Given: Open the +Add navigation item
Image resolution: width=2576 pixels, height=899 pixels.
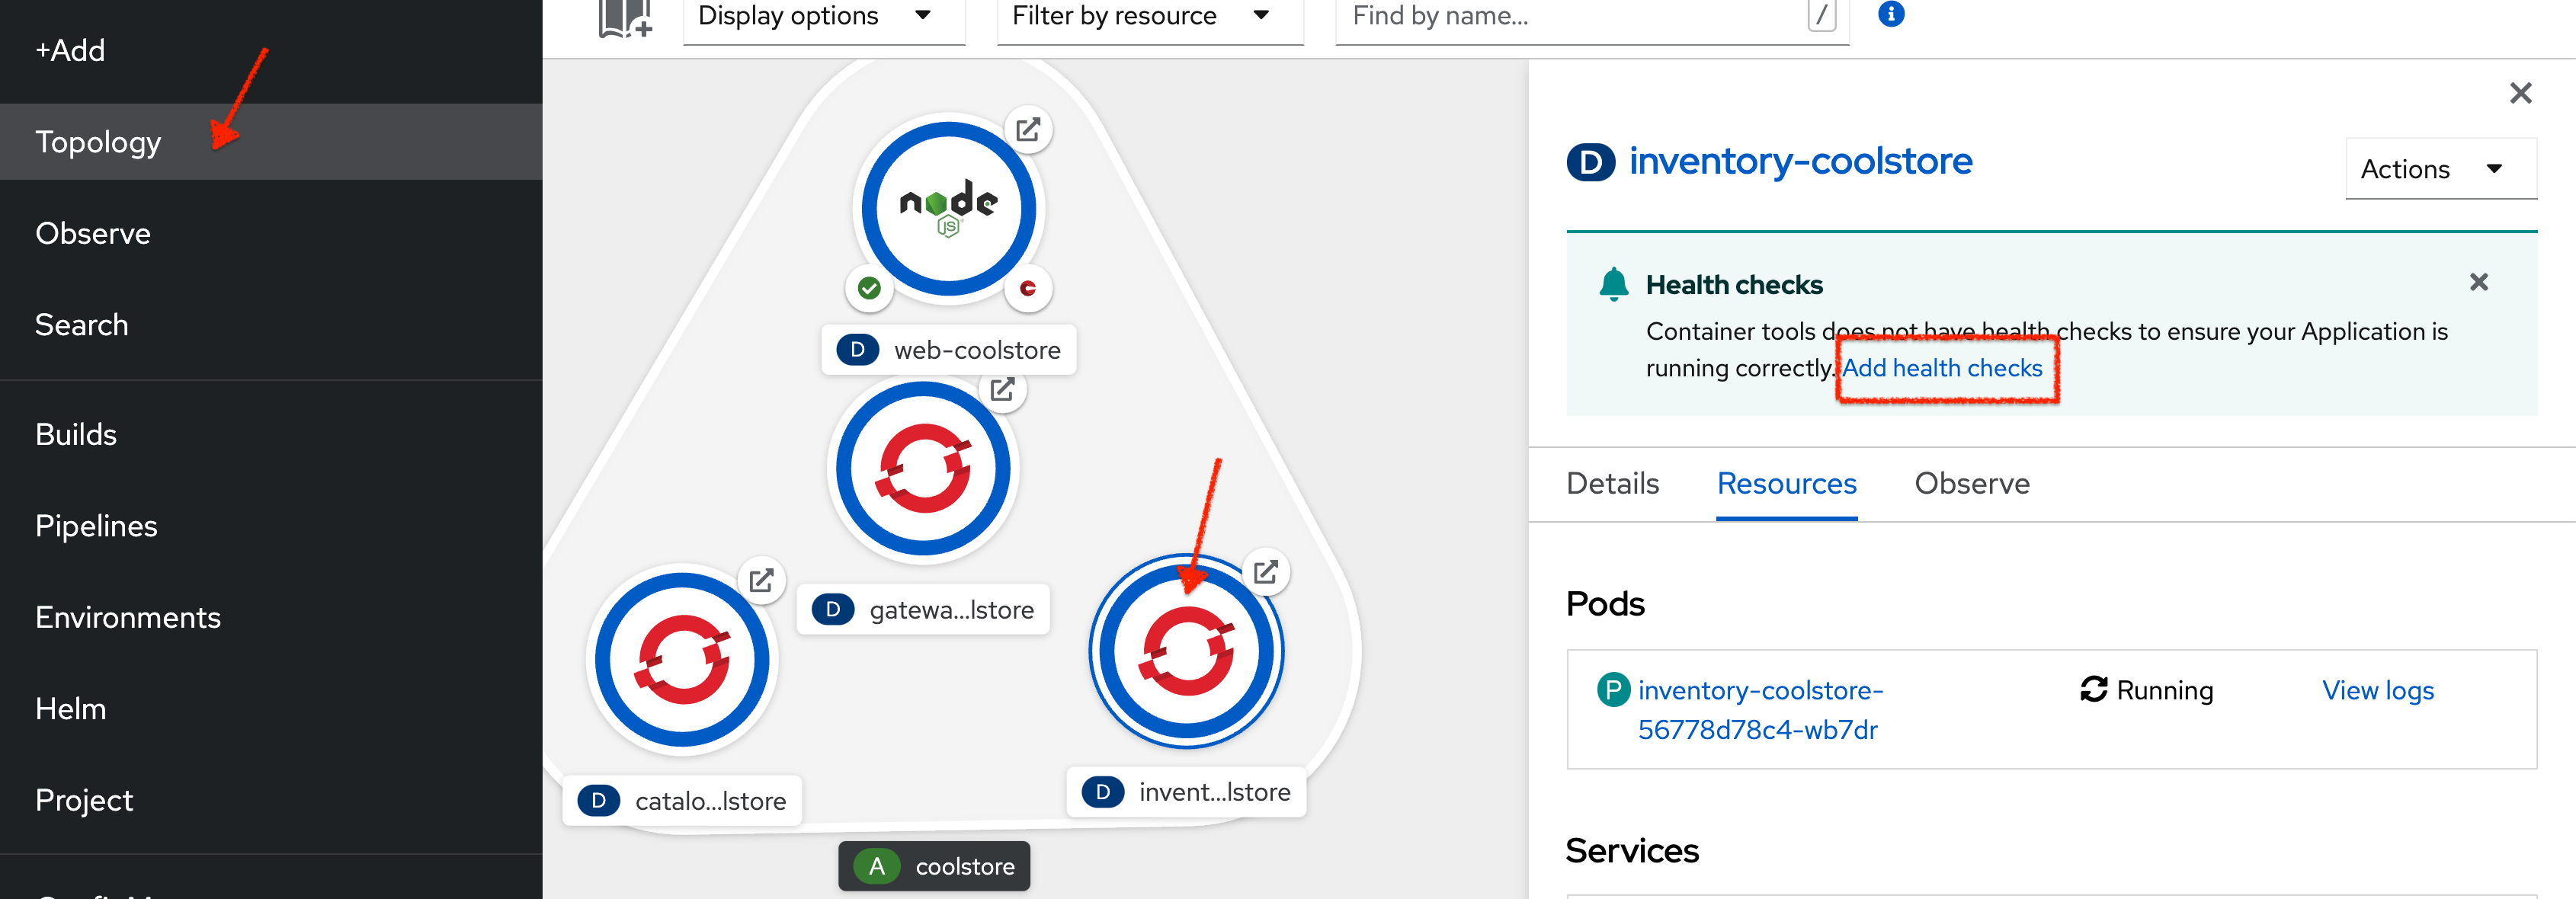Looking at the screenshot, I should pos(70,50).
